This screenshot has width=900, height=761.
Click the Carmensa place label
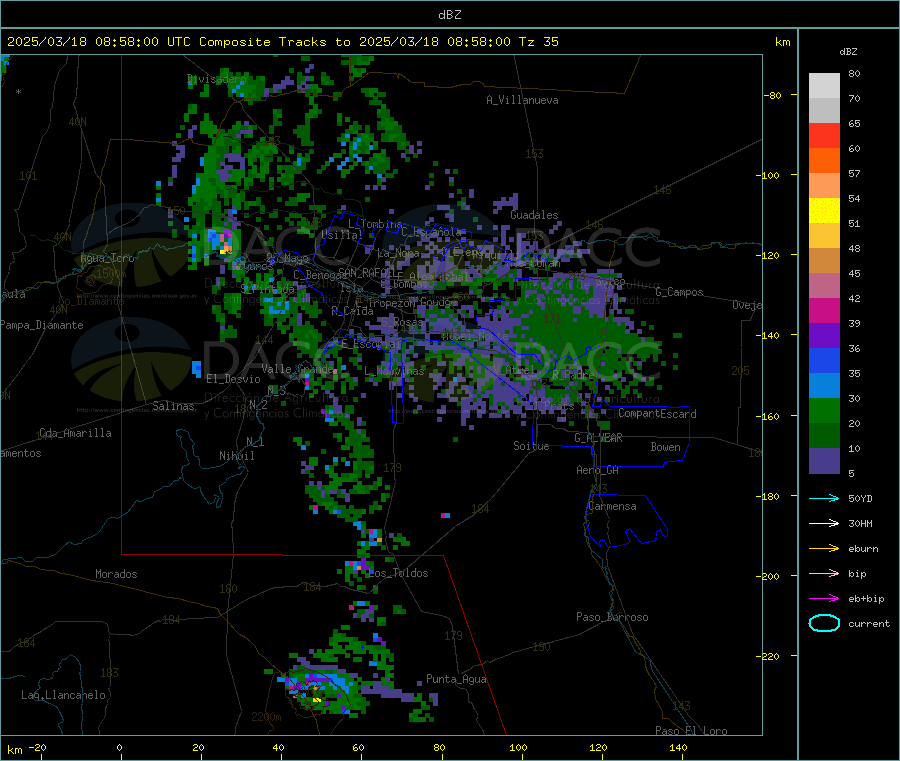click(612, 506)
